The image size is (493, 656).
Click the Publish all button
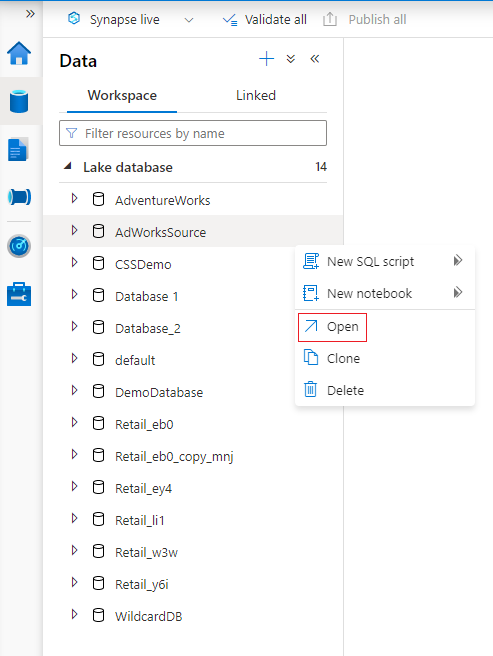click(365, 20)
